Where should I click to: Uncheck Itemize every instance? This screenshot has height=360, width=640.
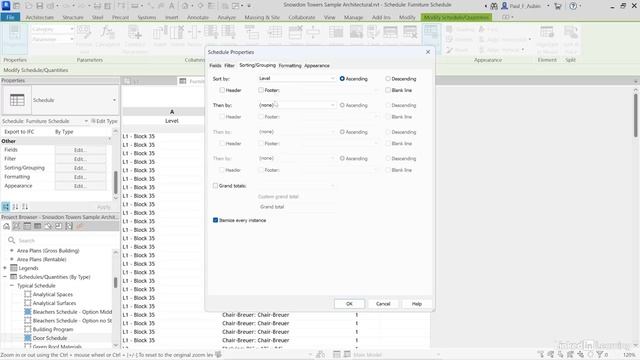[216, 220]
